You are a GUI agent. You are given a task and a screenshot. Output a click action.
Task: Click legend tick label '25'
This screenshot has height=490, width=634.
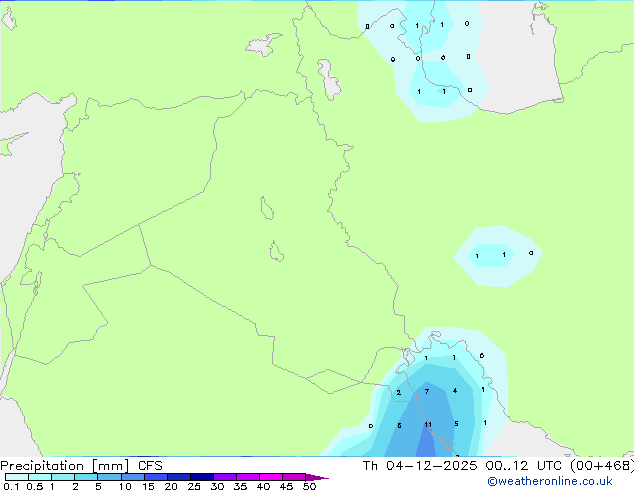point(194,486)
